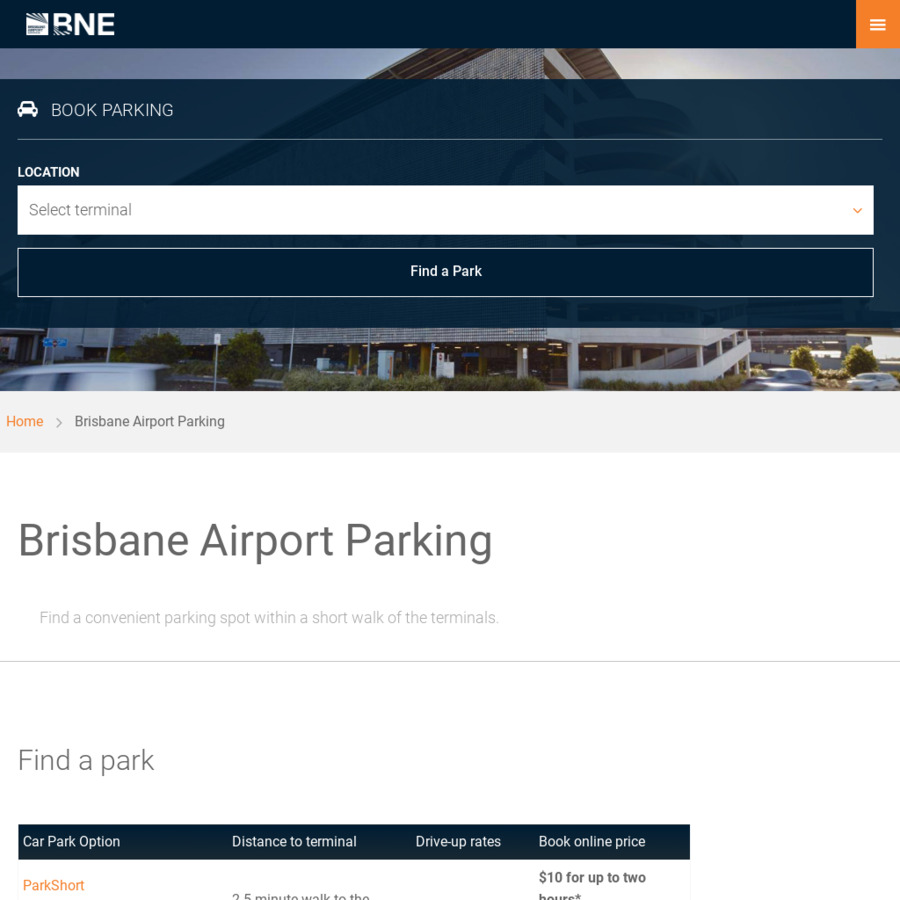Click the Car Park Option column header

pos(72,842)
